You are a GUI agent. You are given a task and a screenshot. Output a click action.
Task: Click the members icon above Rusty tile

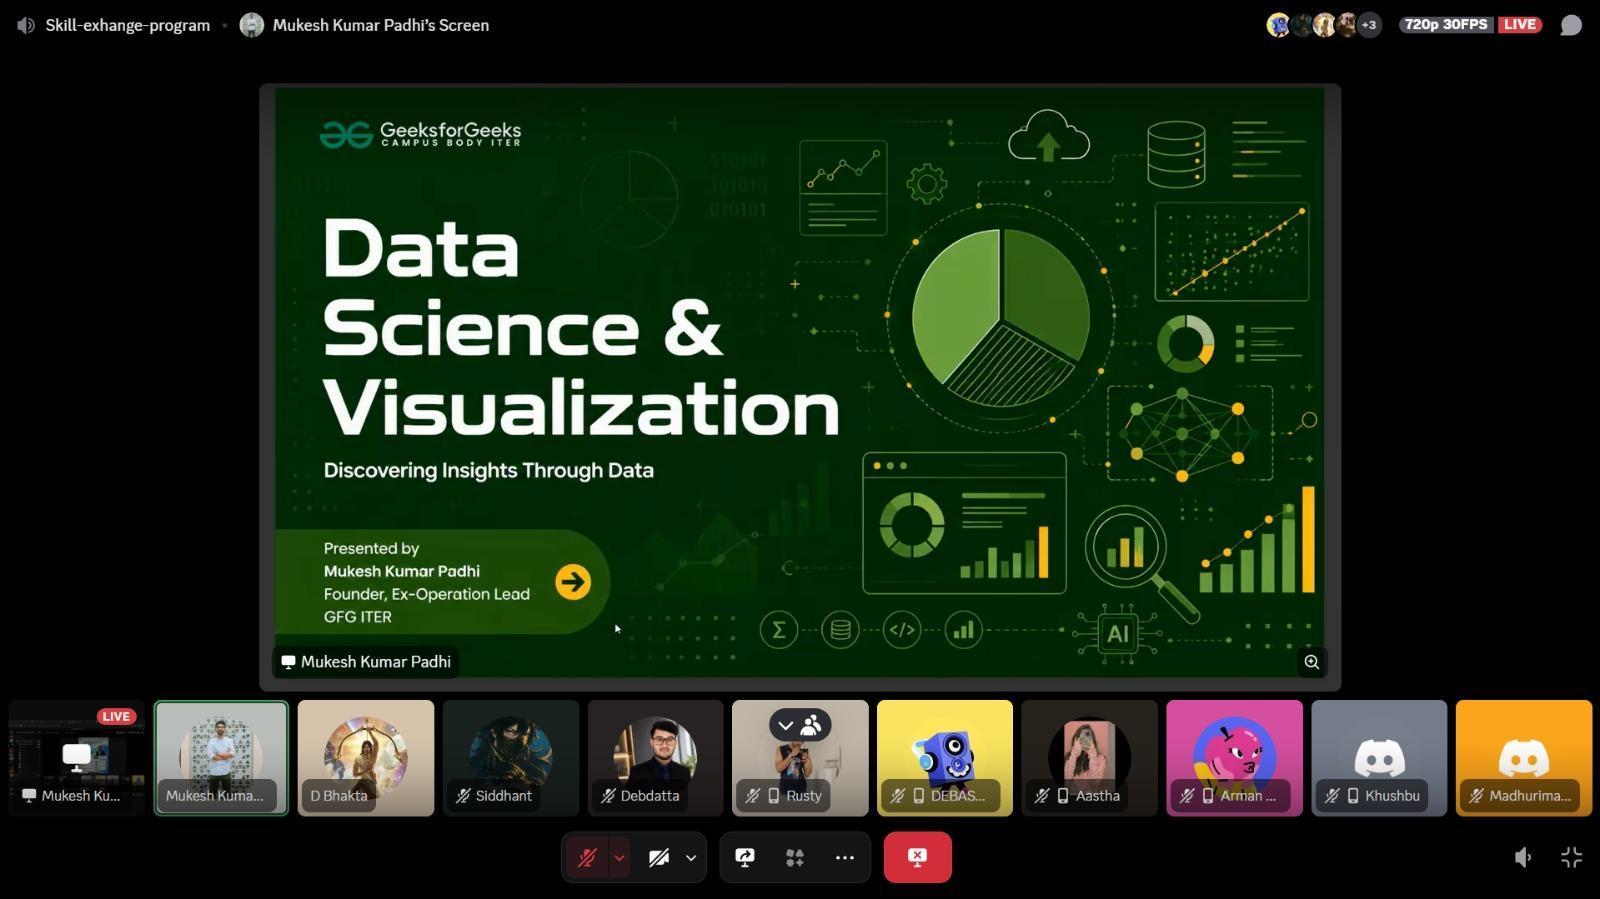(x=811, y=725)
